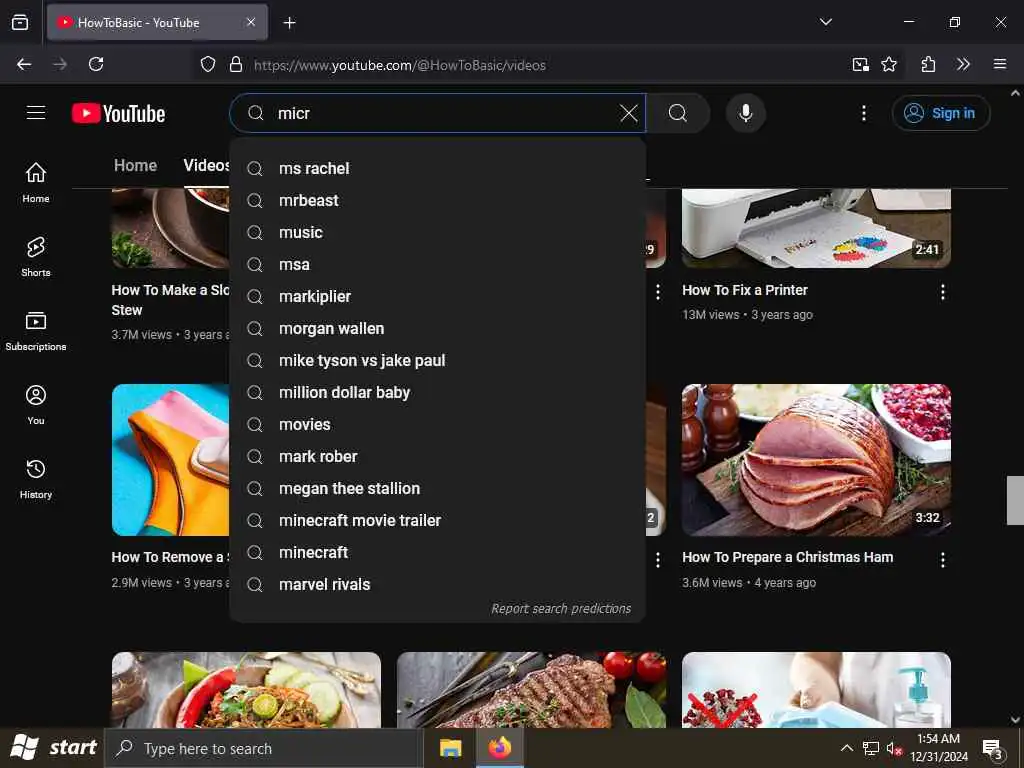Open Shorts in the left sidebar
1024x768 pixels.
tap(36, 257)
